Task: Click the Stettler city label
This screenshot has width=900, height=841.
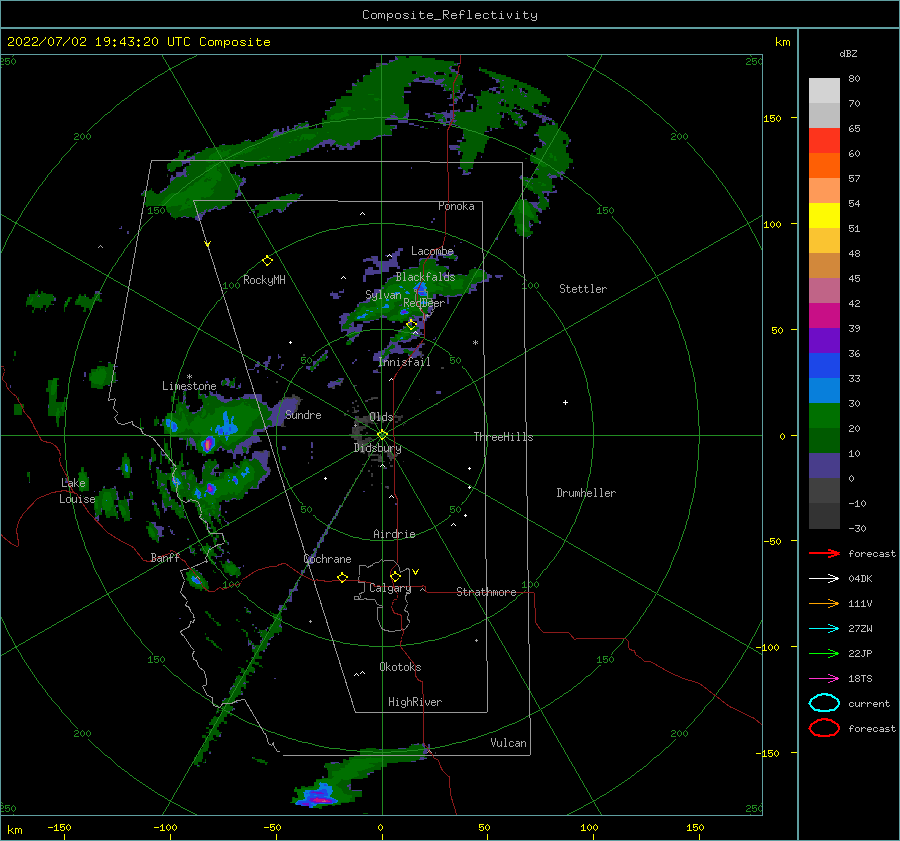Action: (x=583, y=289)
